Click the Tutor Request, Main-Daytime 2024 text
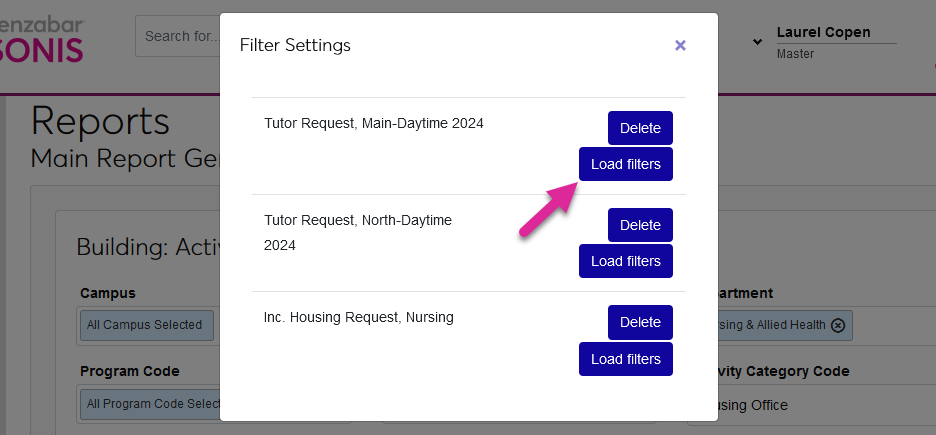The image size is (936, 435). (x=374, y=124)
